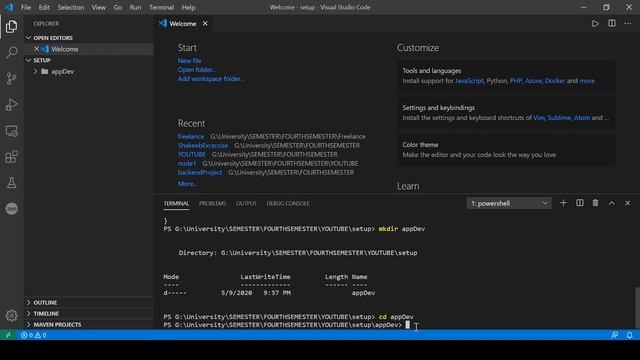Open the Remote Explorer view icon
This screenshot has width=640, height=360.
click(11, 131)
